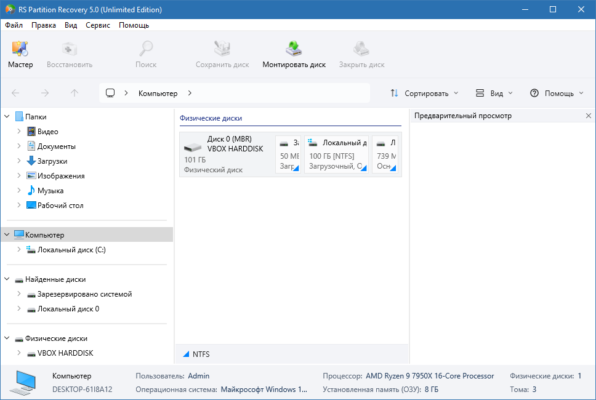
Task: Collapse the Физические диски tree section
Action: (x=7, y=338)
